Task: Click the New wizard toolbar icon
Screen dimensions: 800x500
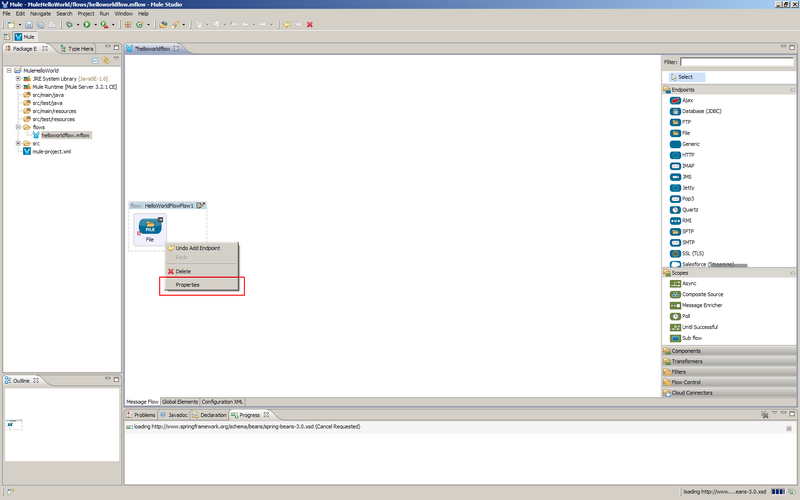Action: tap(11, 24)
